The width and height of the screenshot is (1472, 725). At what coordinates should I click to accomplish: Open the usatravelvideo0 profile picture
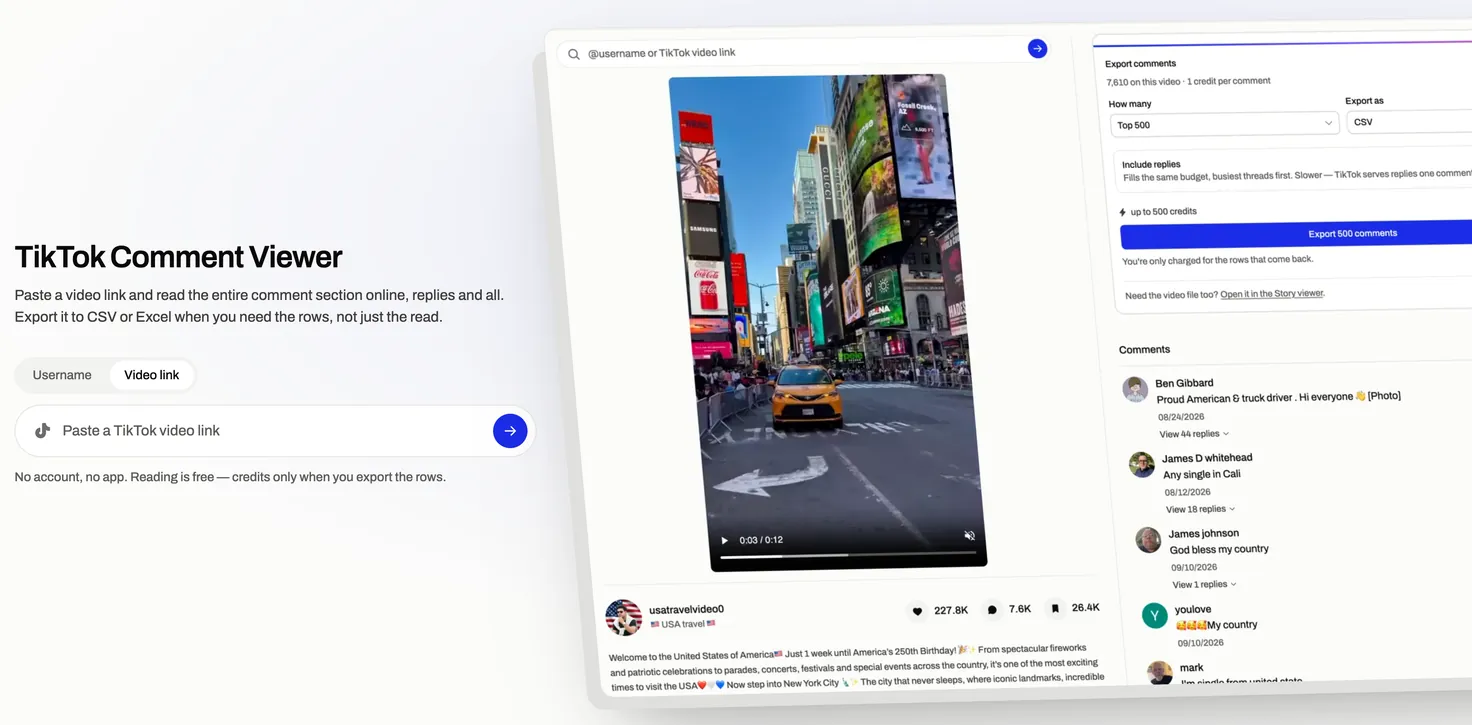624,617
